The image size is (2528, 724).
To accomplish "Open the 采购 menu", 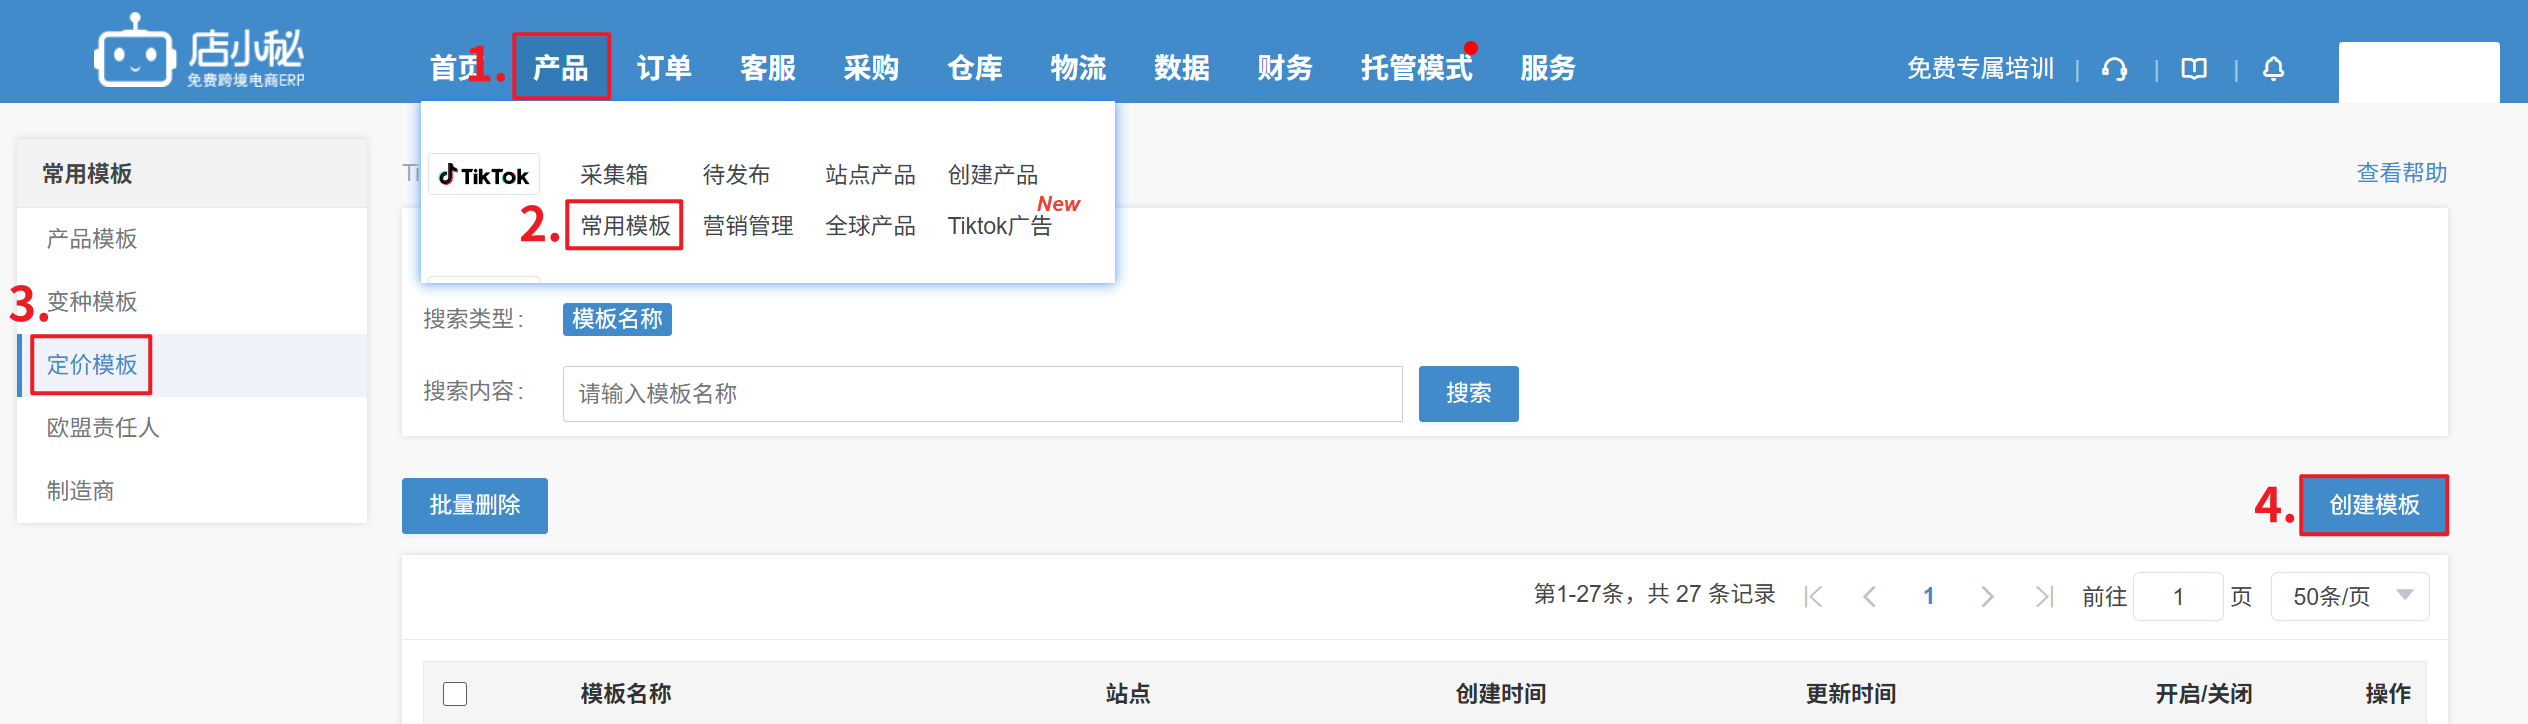I will click(871, 68).
